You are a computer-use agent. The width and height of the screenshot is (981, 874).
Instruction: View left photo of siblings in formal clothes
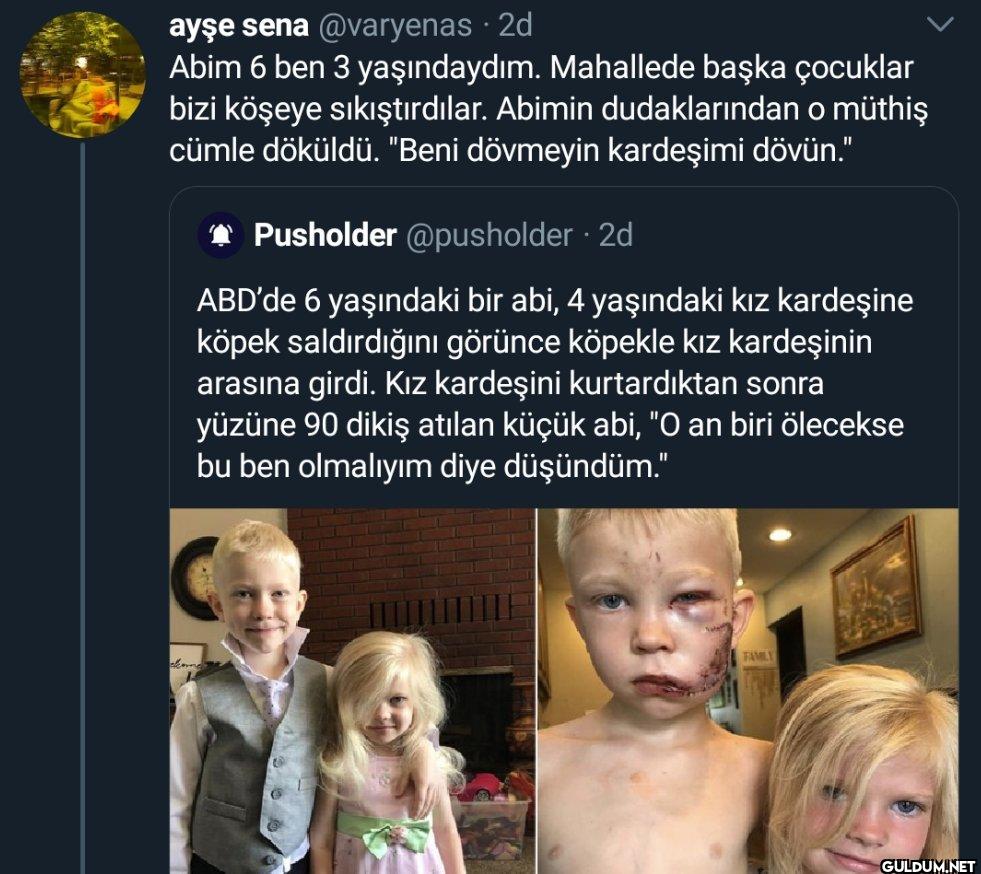click(x=353, y=691)
